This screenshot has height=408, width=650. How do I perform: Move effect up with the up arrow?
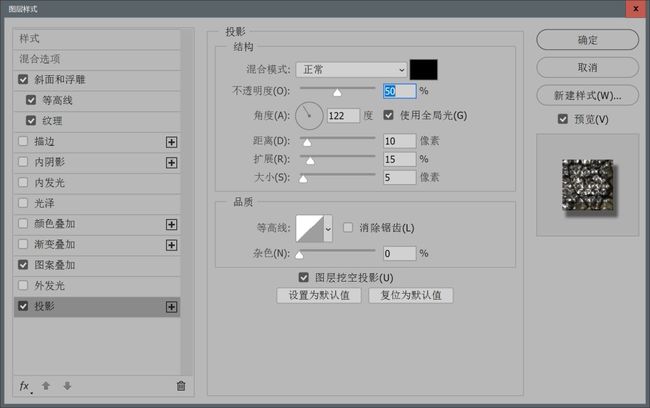(x=46, y=386)
